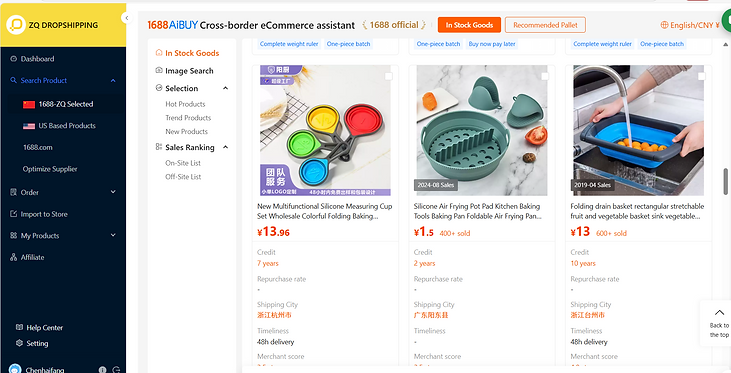Expand the Order menu chevron

point(113,192)
